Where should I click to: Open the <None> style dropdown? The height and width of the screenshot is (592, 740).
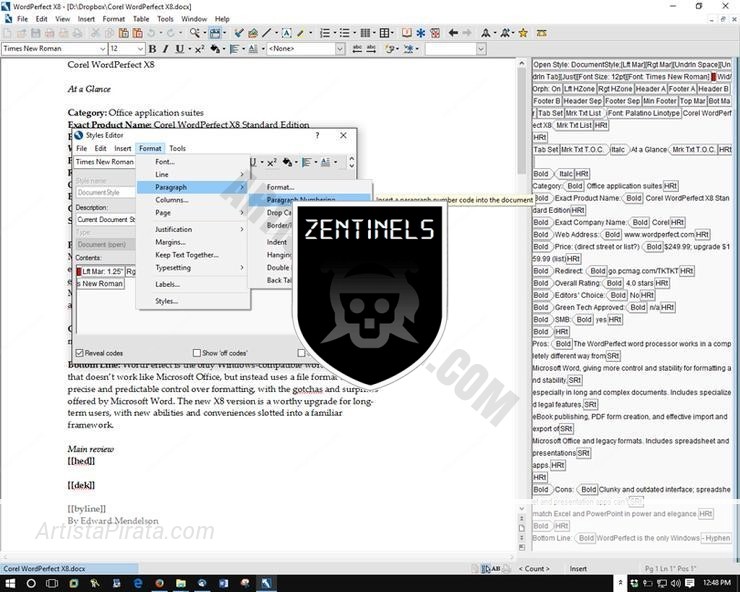click(340, 49)
